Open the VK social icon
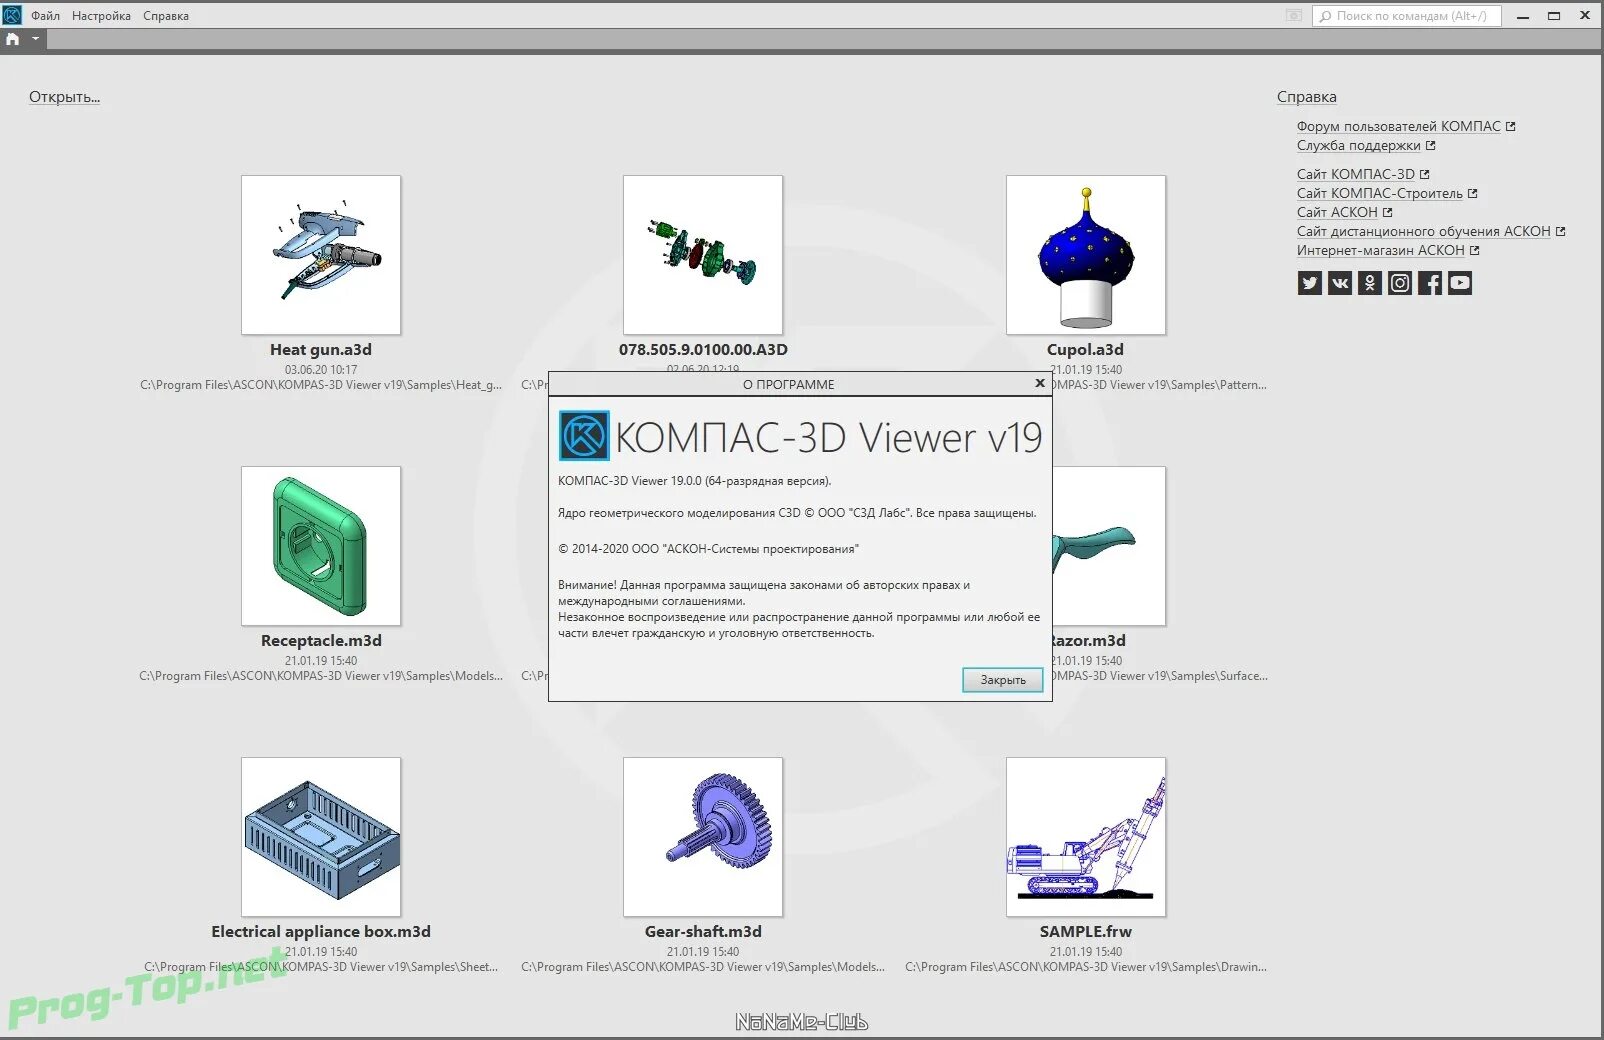1604x1040 pixels. [x=1339, y=283]
